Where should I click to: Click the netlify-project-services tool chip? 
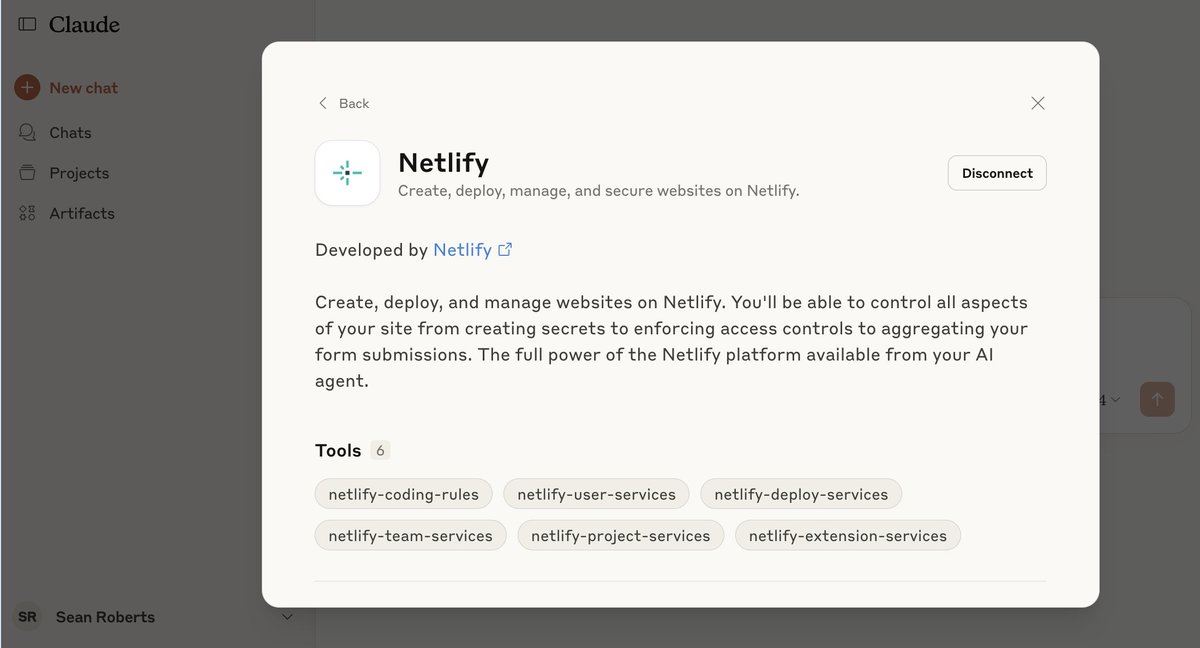[621, 535]
